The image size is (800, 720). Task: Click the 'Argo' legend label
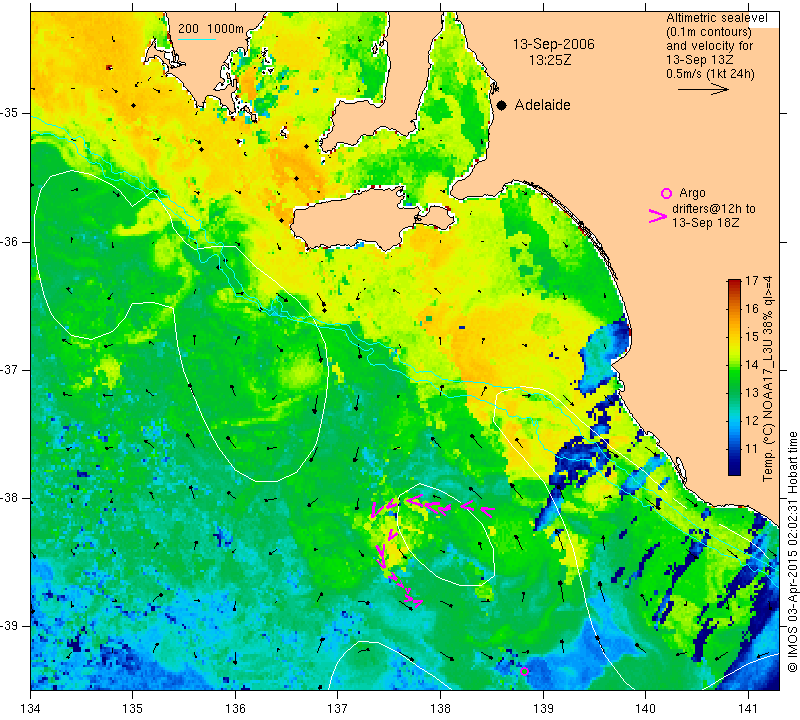[692, 193]
